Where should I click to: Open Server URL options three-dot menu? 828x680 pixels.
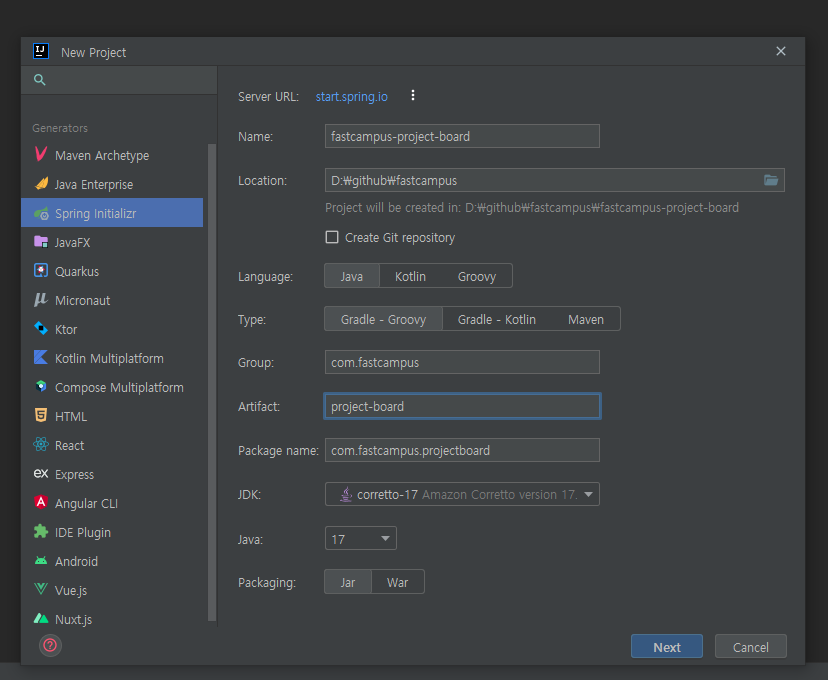[x=413, y=96]
